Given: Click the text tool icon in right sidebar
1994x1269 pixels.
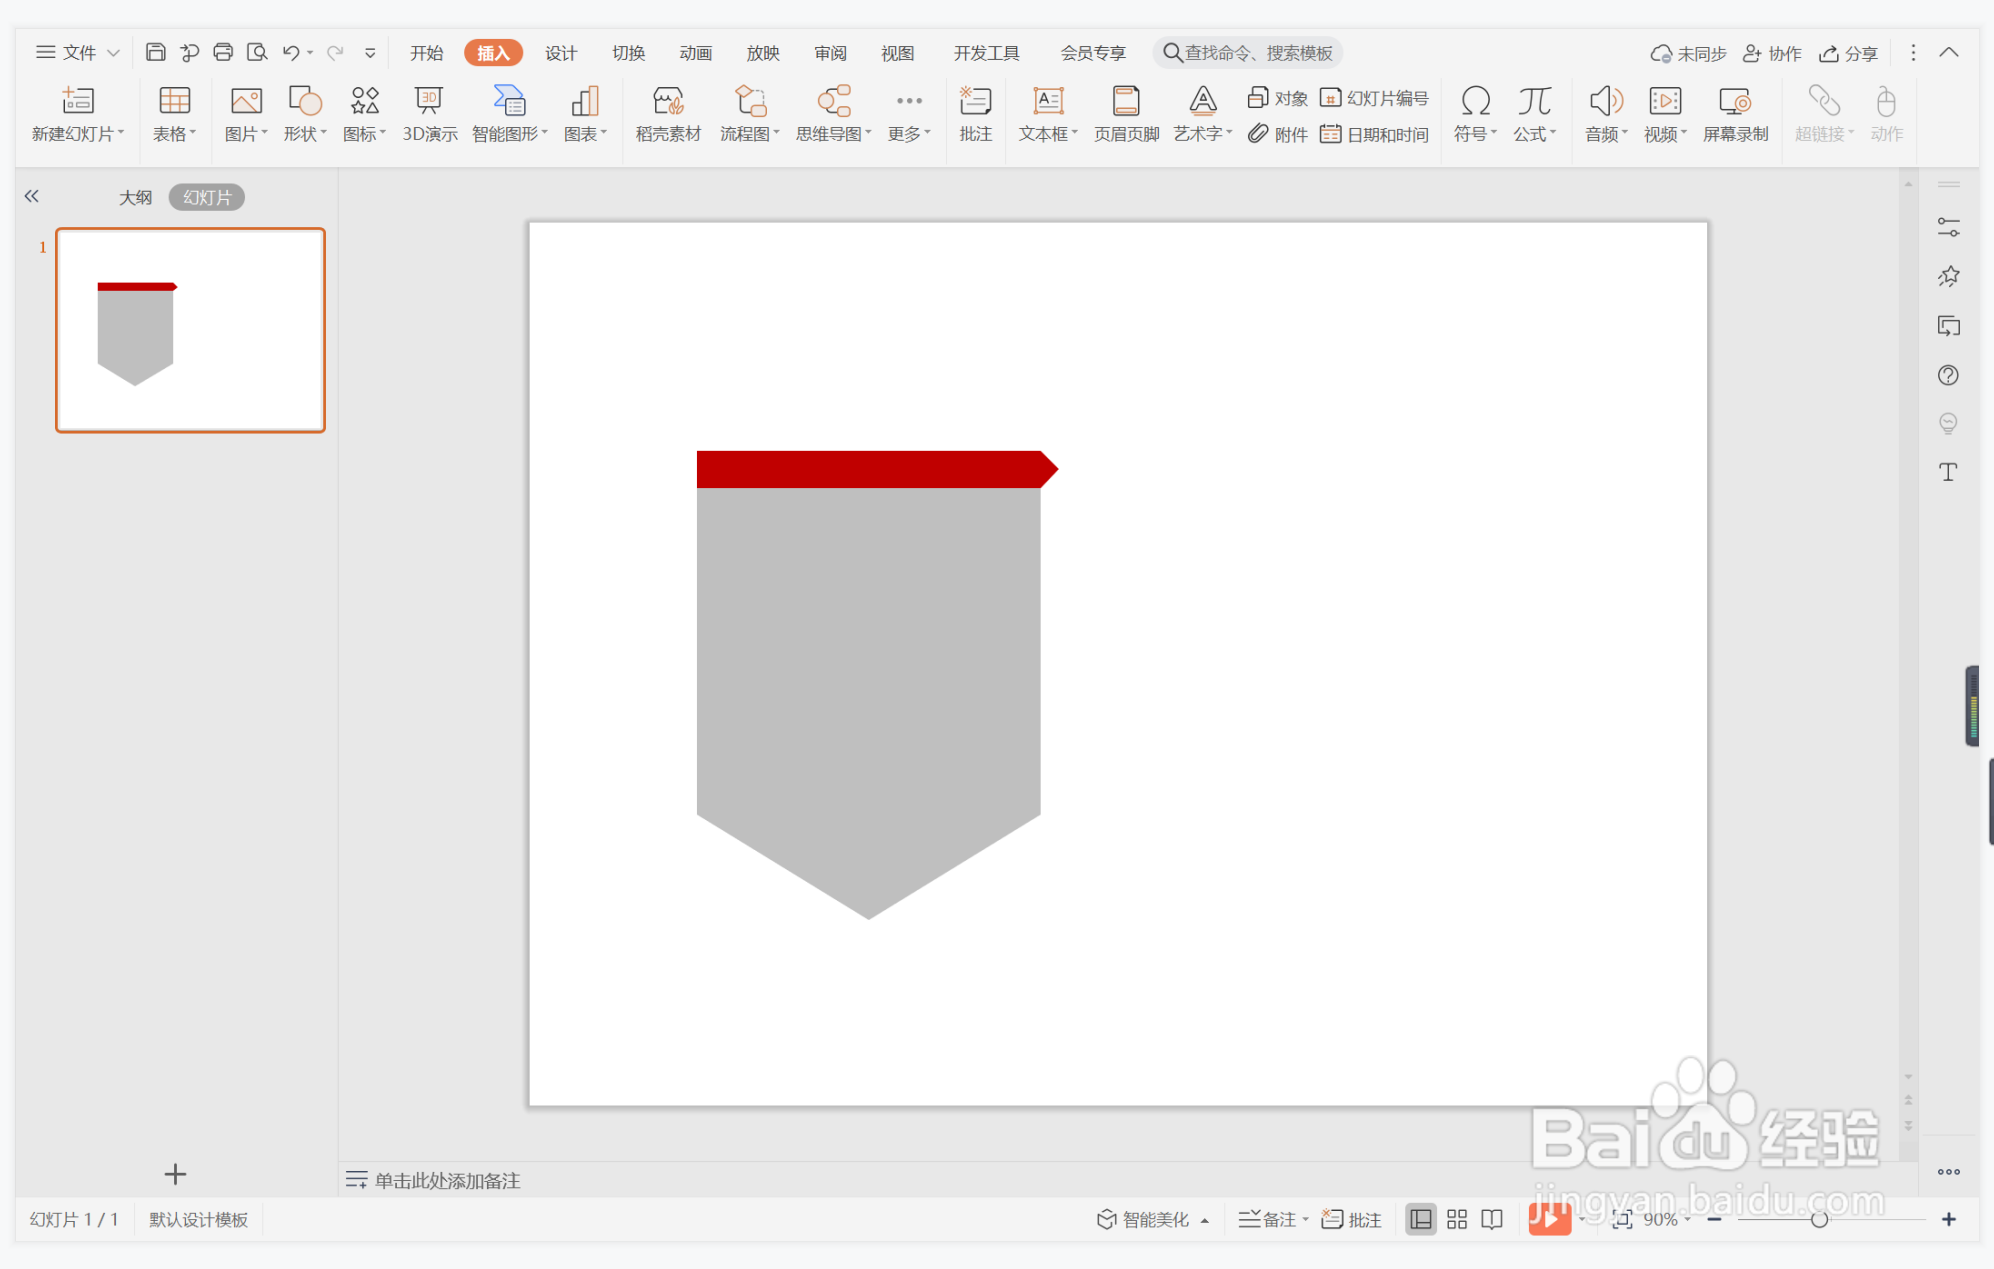Looking at the screenshot, I should (1948, 472).
